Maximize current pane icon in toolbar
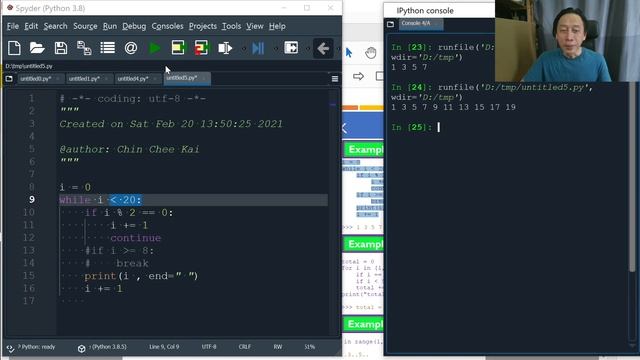This screenshot has height=360, width=640. click(x=291, y=48)
